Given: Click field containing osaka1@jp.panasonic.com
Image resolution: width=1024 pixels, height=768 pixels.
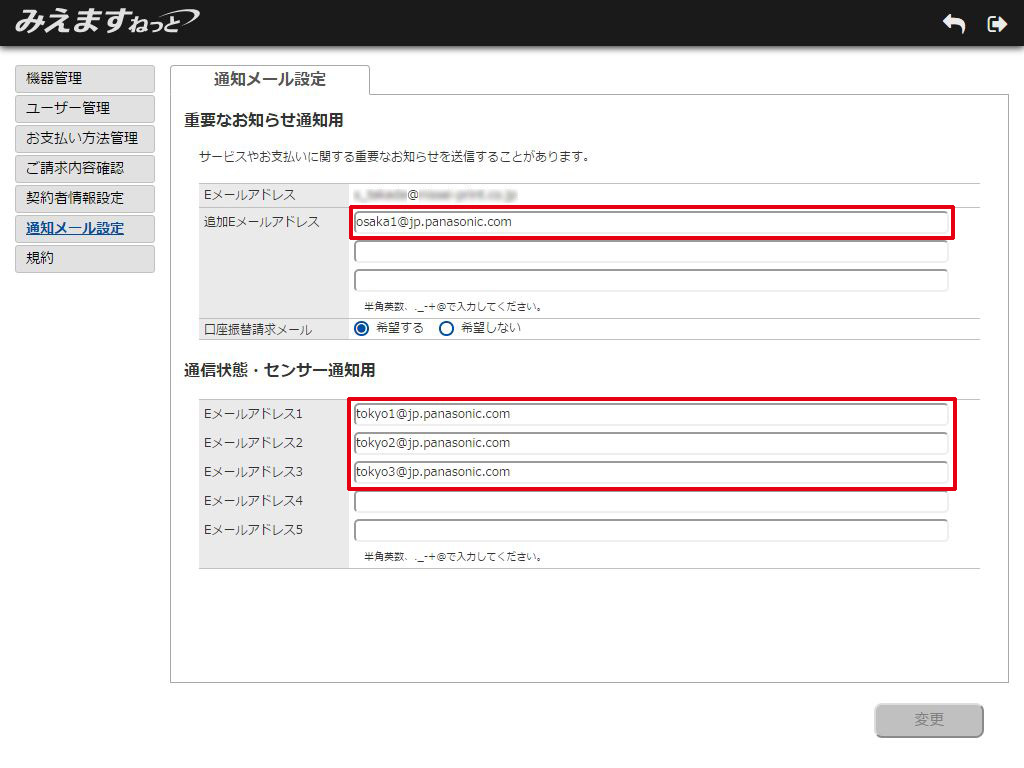Looking at the screenshot, I should [x=650, y=222].
